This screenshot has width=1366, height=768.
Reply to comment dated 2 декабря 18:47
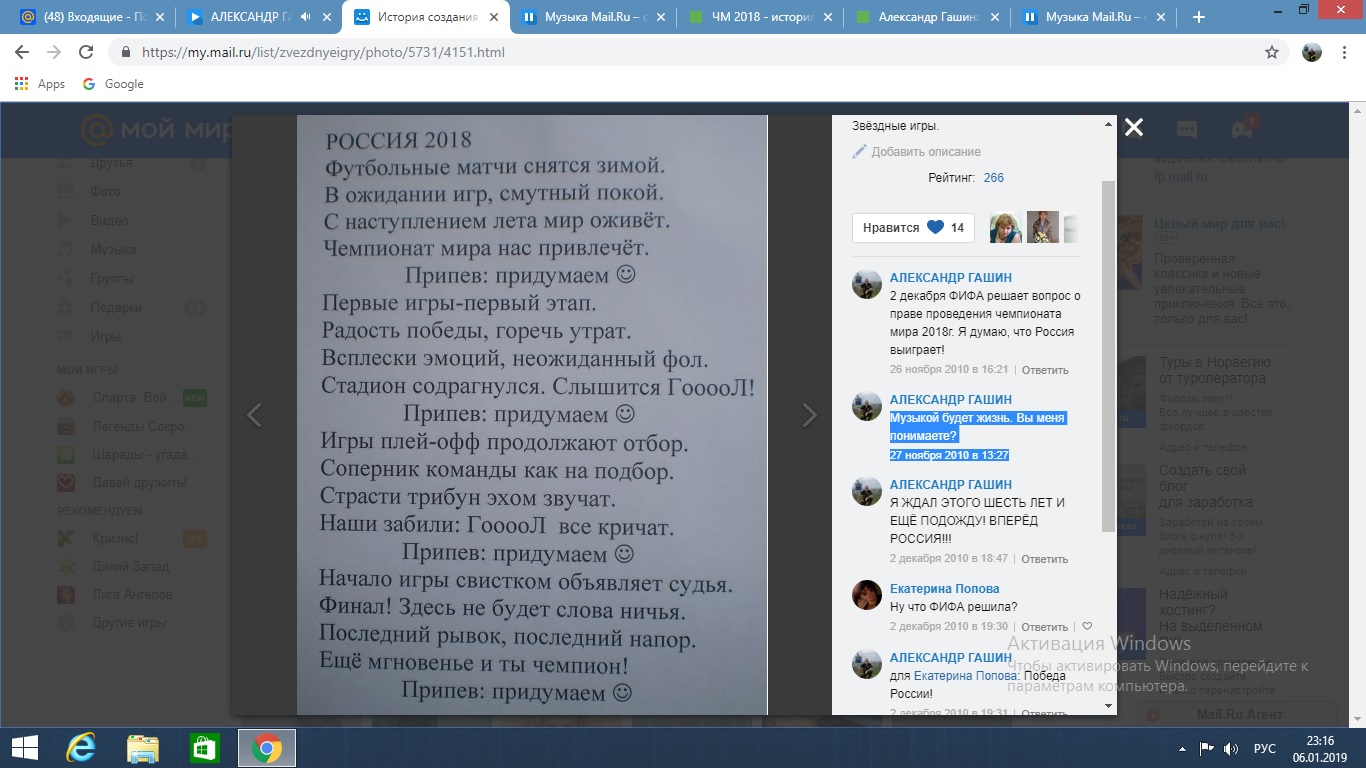(x=1045, y=559)
